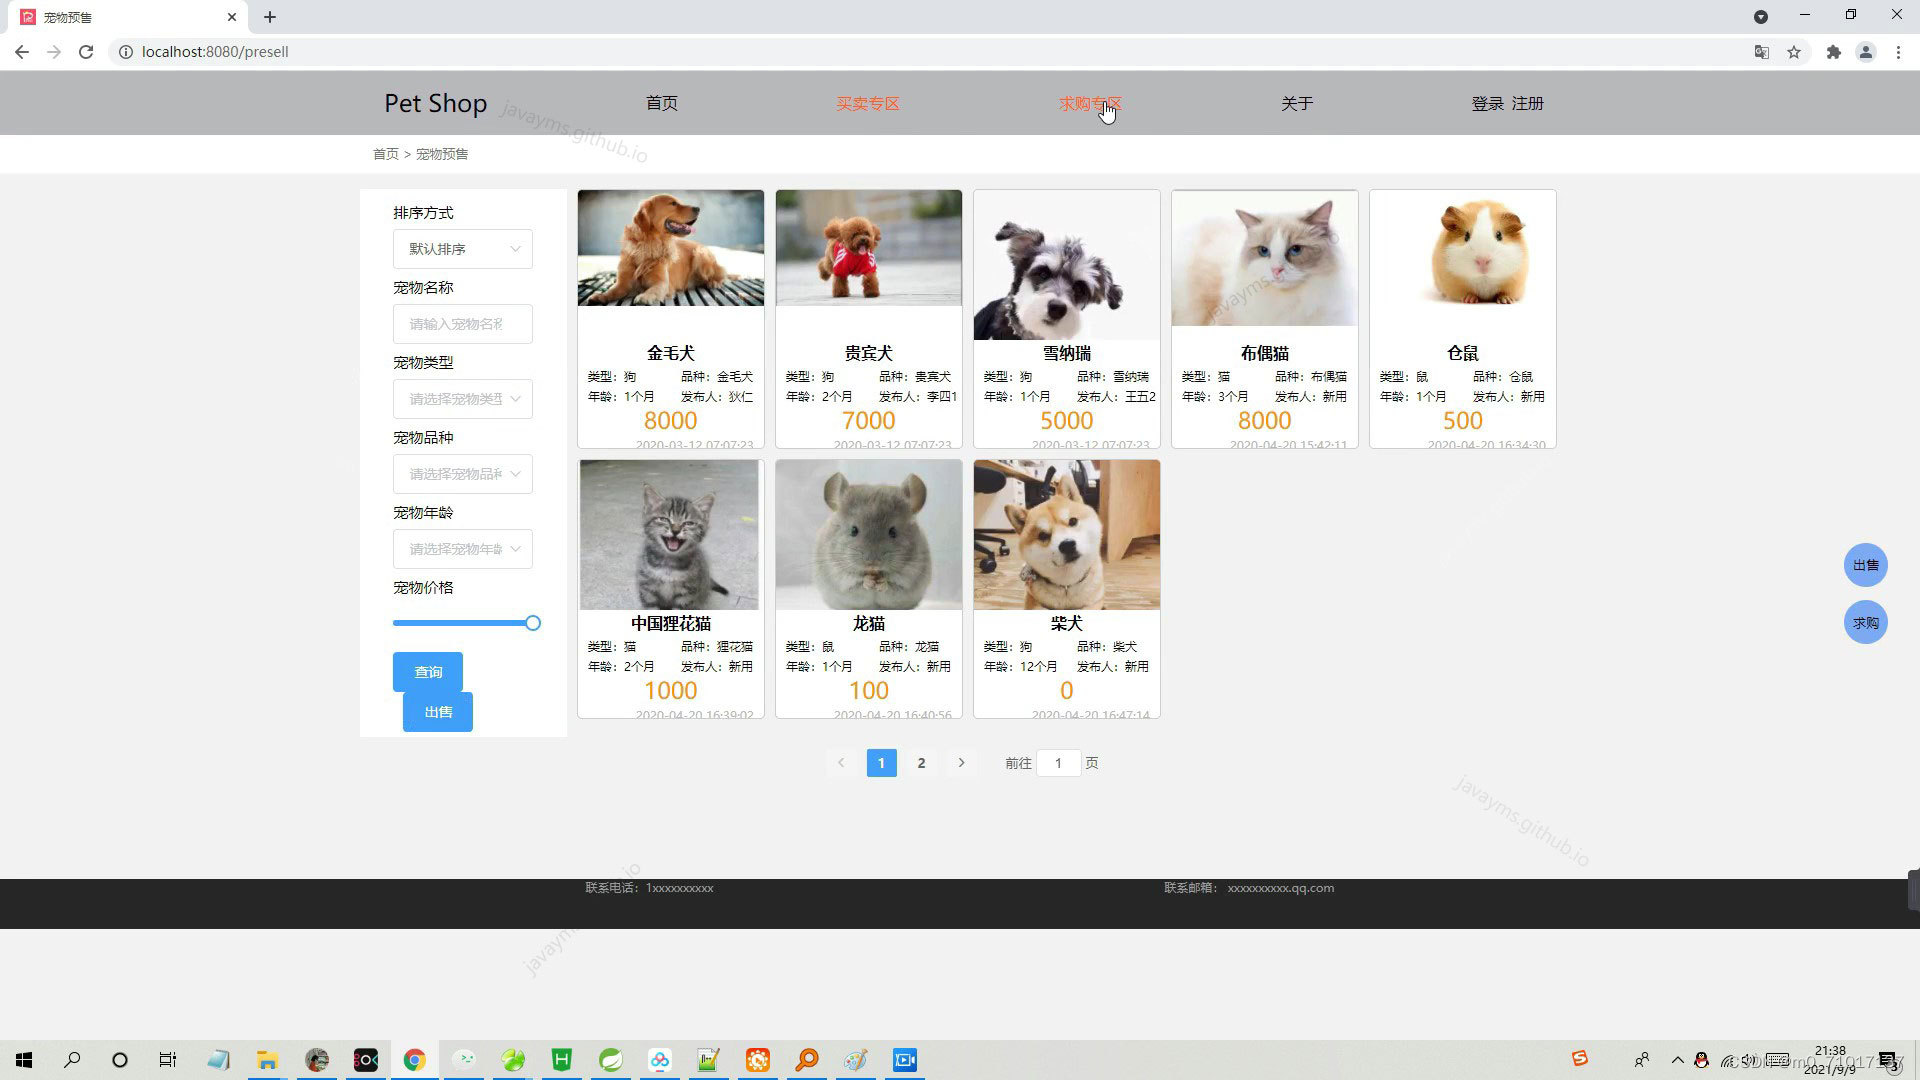This screenshot has height=1080, width=1920.
Task: Open the Chrome three-dot menu
Action: [x=1898, y=52]
